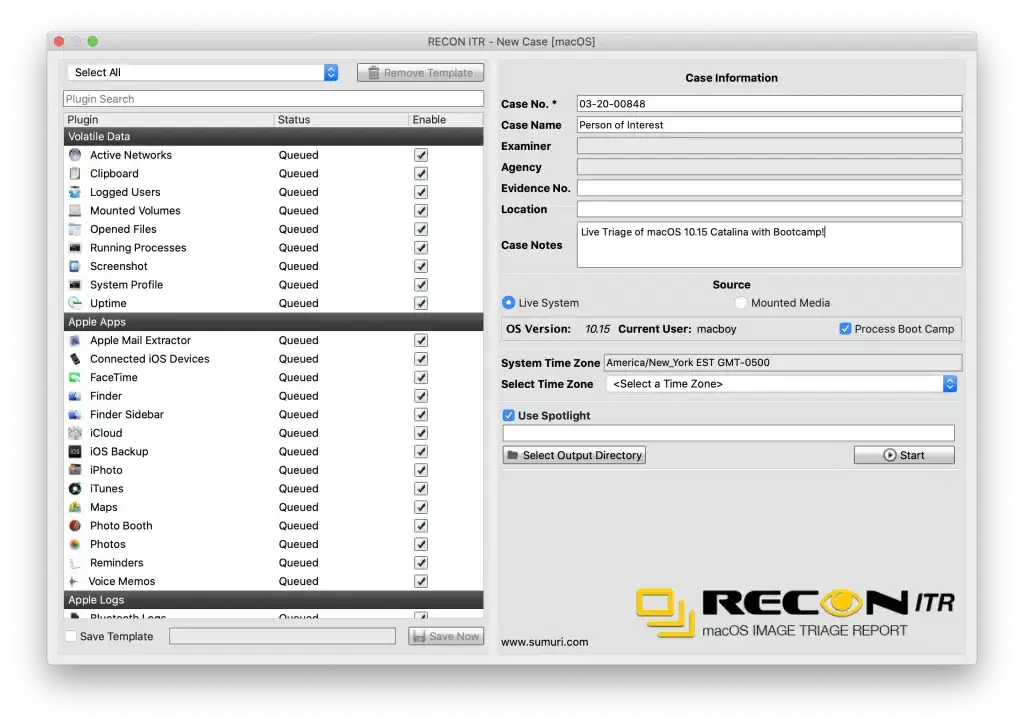Uncheck Process Boot Camp option
This screenshot has width=1024, height=727.
click(845, 329)
